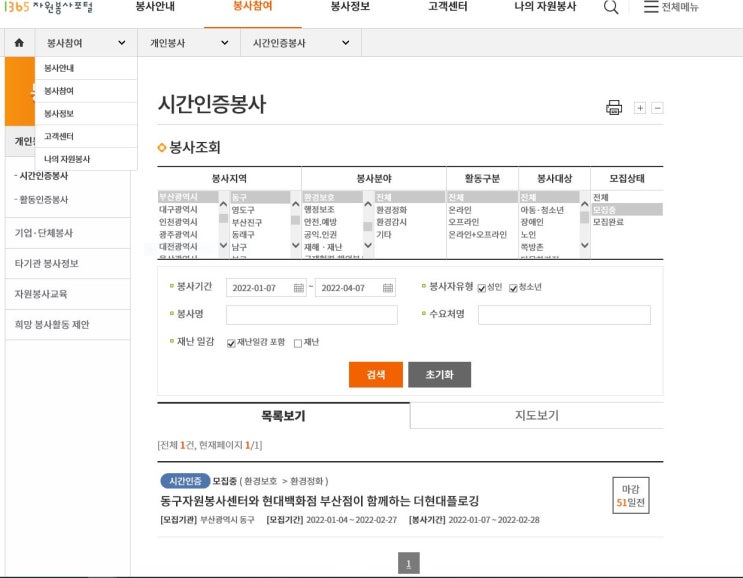
Task: Collapse the 봉사참여 breadcrumb dropdown
Action: pos(86,43)
